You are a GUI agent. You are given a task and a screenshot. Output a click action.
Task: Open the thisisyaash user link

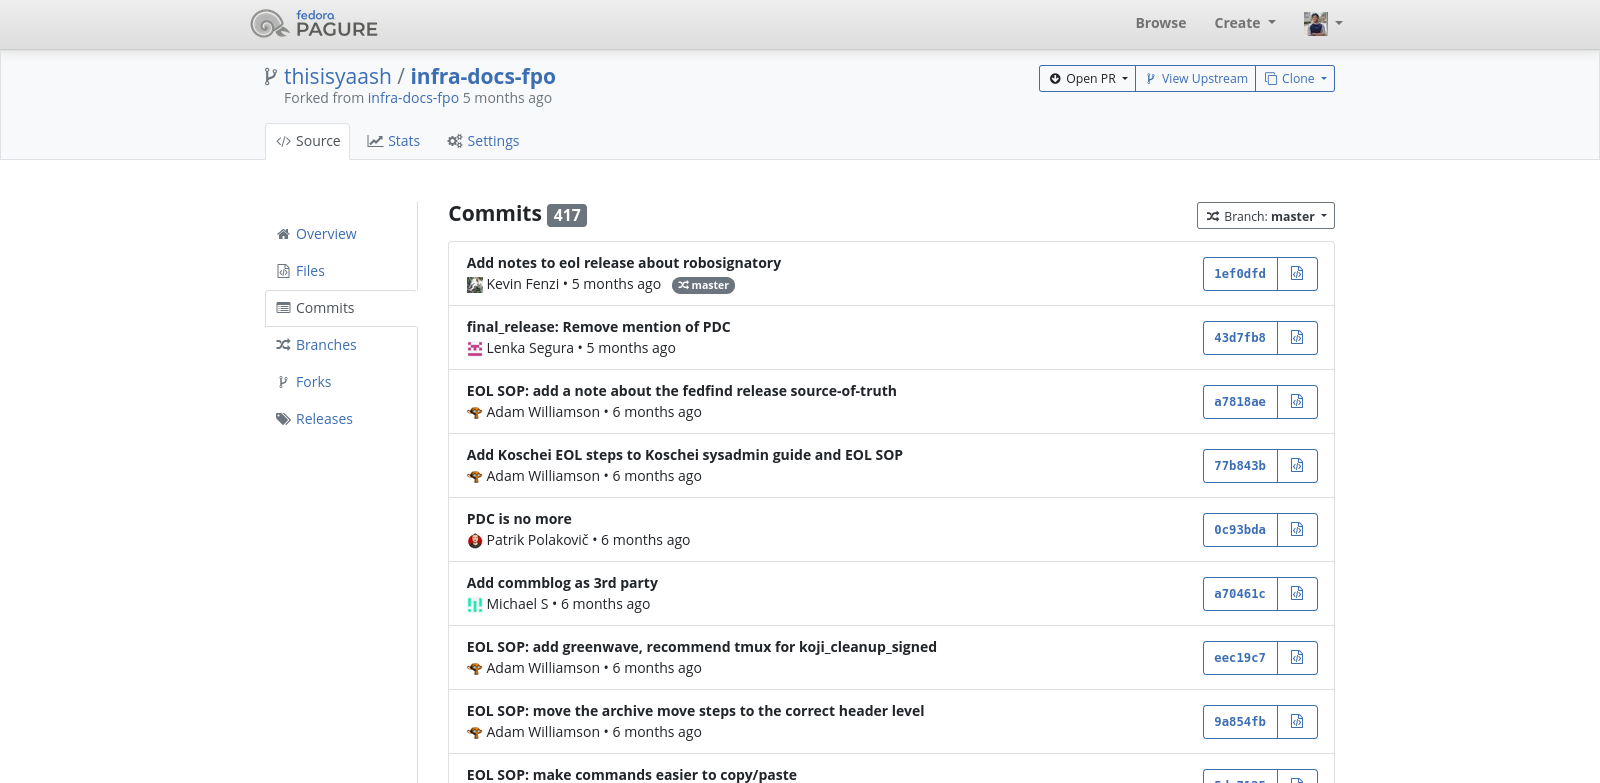tap(338, 76)
